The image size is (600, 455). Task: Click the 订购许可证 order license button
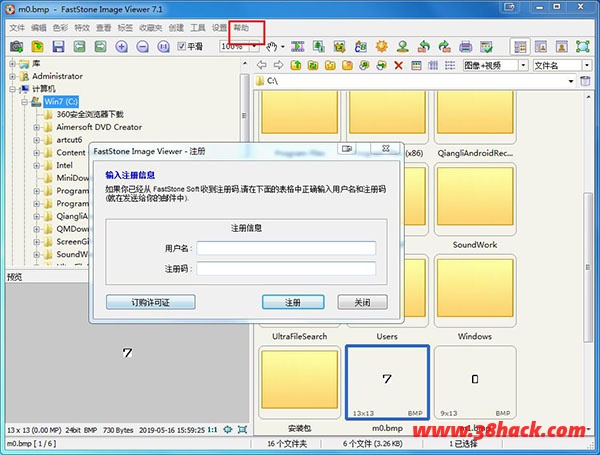click(150, 302)
